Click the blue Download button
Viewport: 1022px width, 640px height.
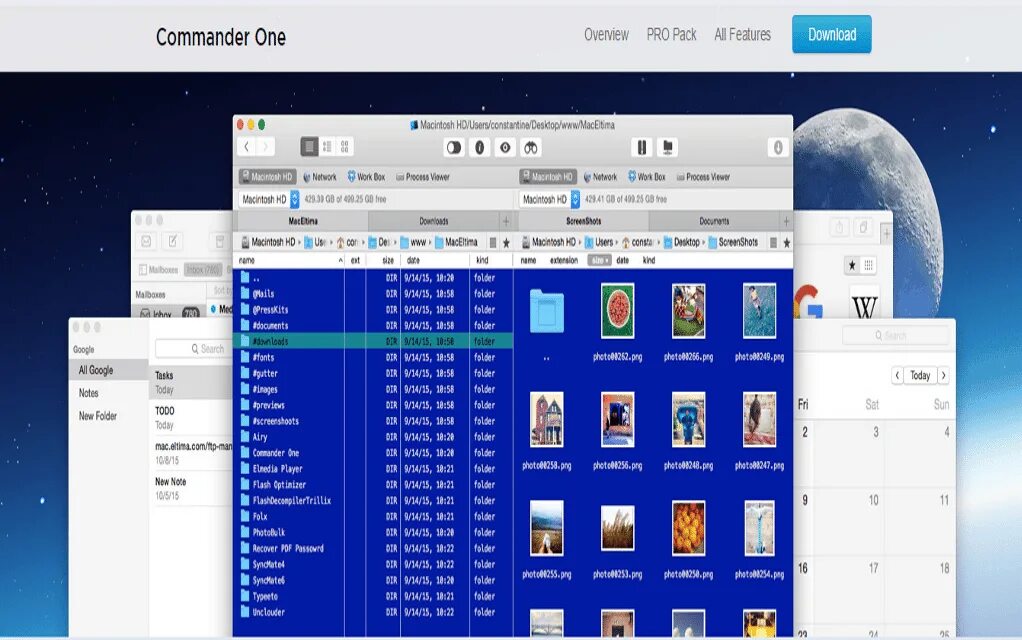pyautogui.click(x=832, y=35)
